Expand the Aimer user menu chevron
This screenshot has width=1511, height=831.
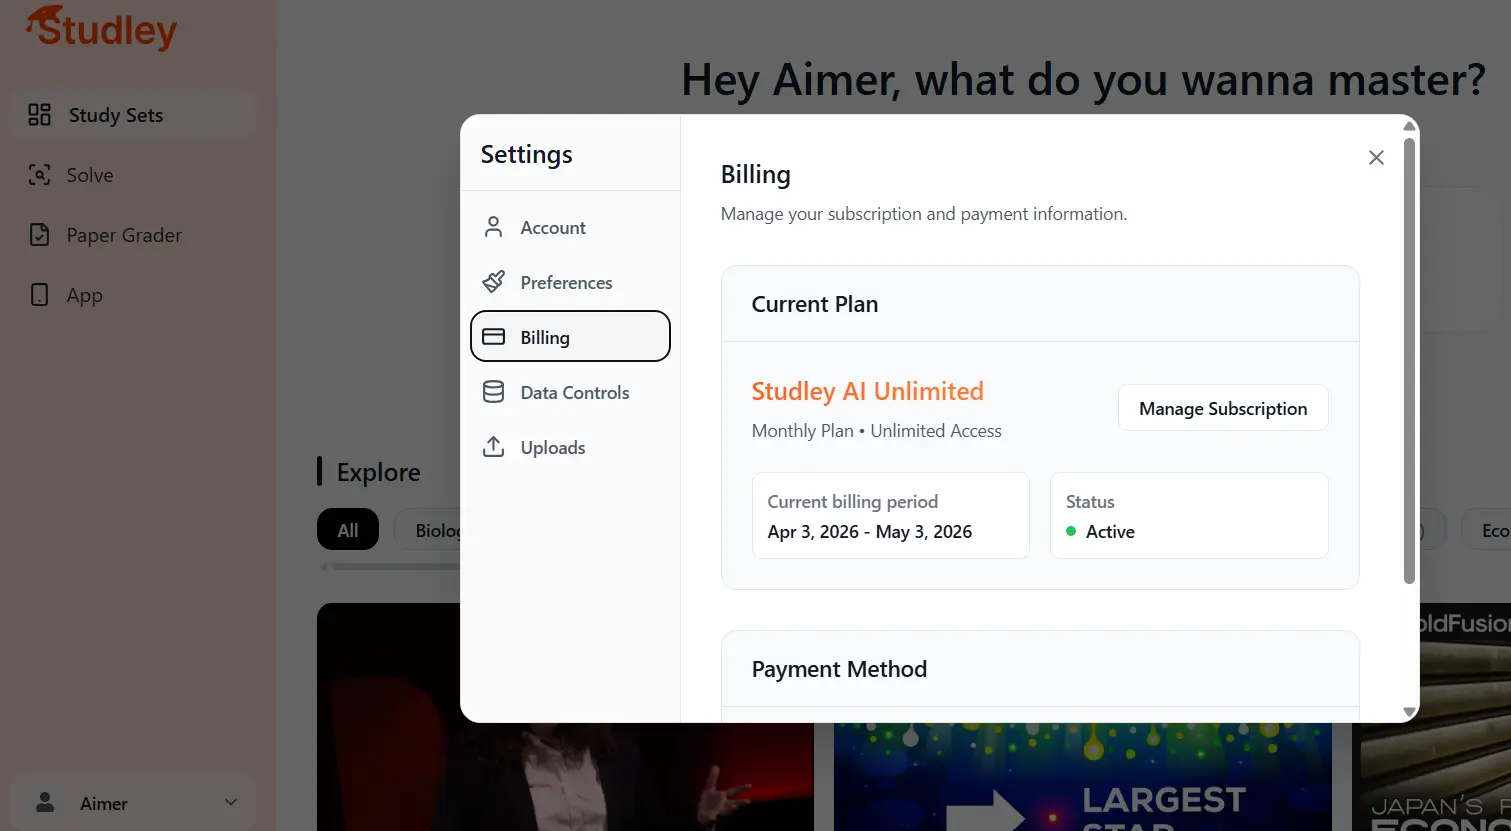point(231,802)
